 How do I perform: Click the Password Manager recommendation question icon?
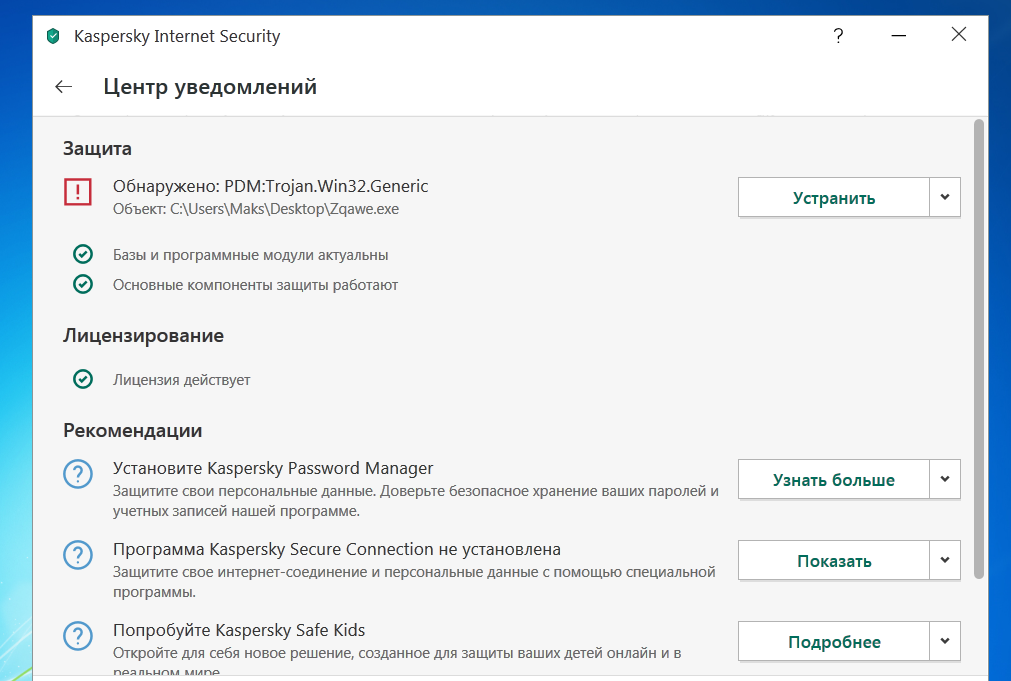(x=78, y=473)
